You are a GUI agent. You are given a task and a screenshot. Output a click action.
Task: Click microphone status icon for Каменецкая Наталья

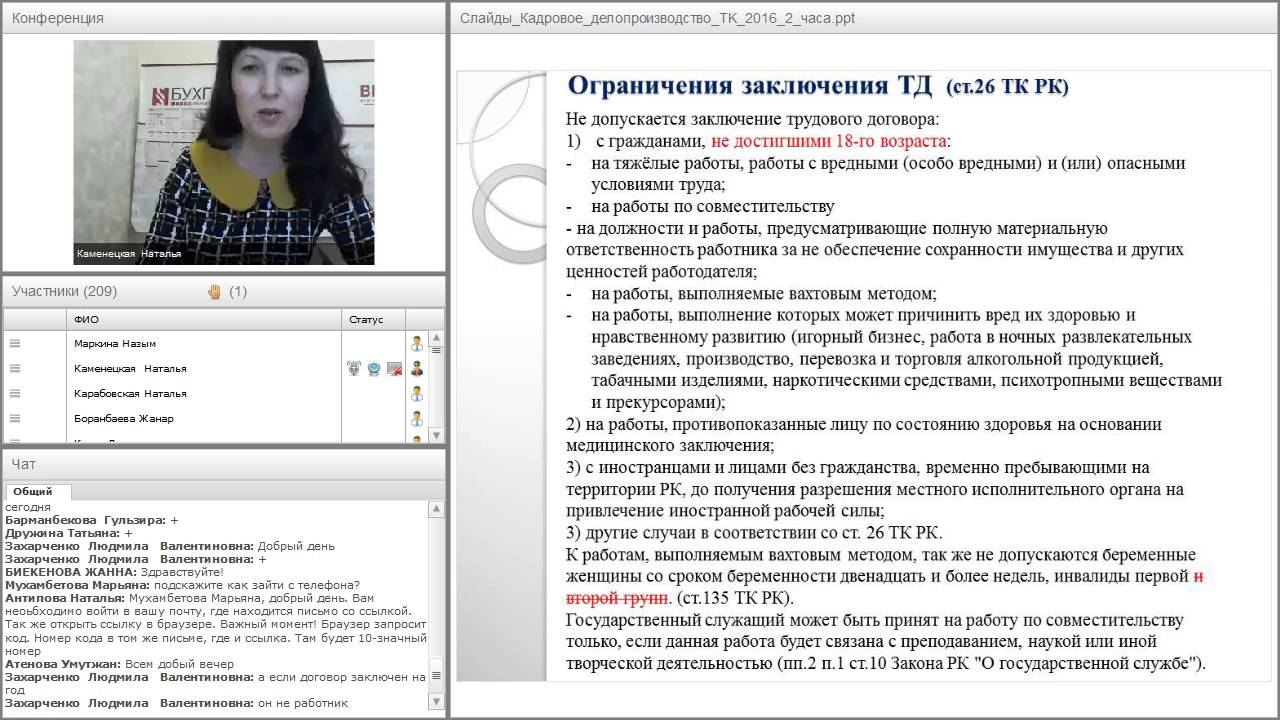coord(354,368)
